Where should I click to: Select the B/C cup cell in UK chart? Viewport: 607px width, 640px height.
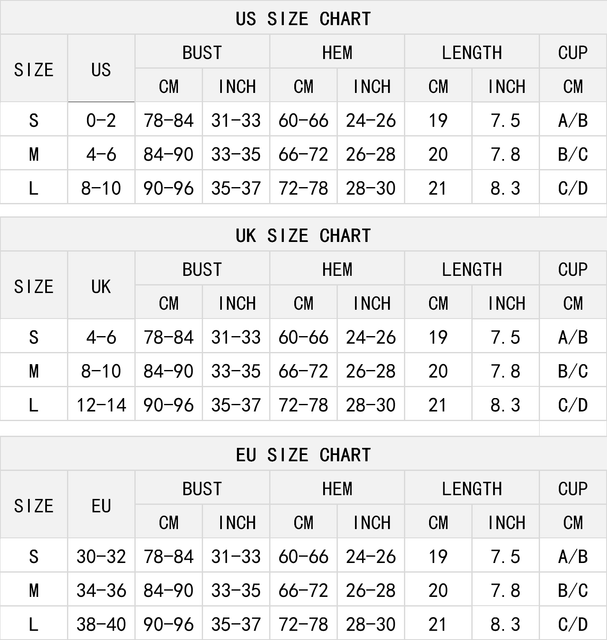coord(573,371)
